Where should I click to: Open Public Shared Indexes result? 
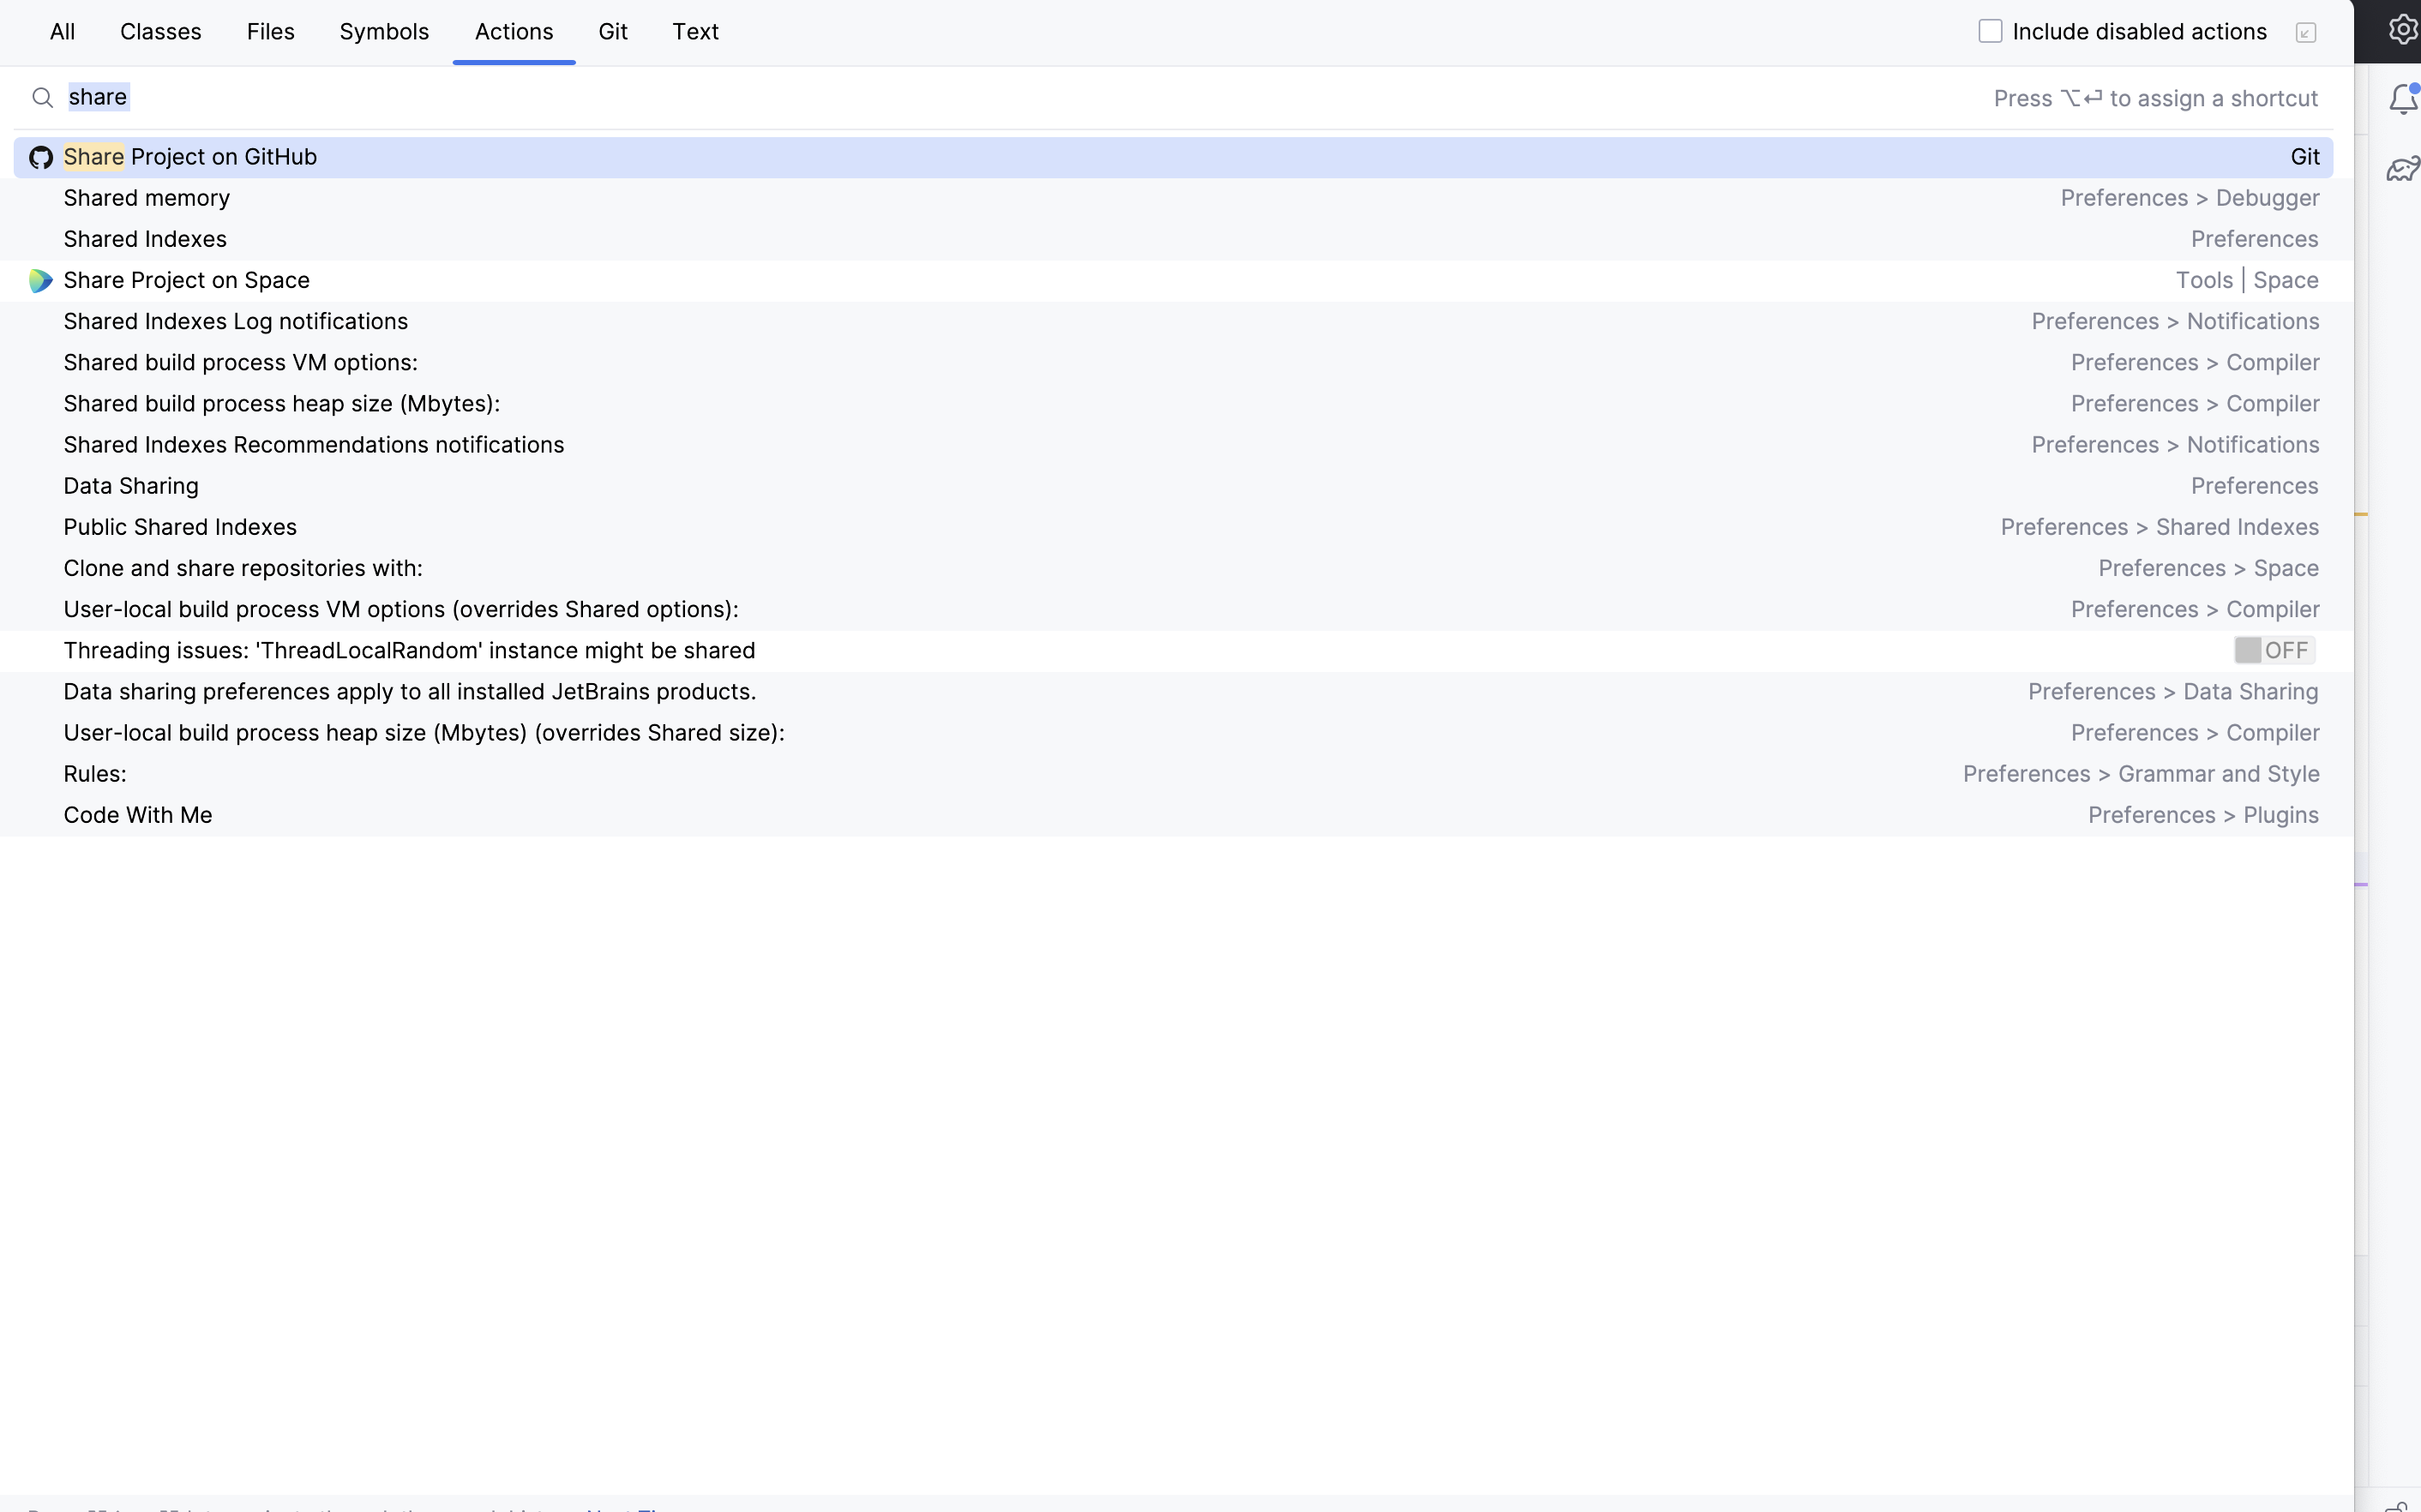click(x=180, y=527)
